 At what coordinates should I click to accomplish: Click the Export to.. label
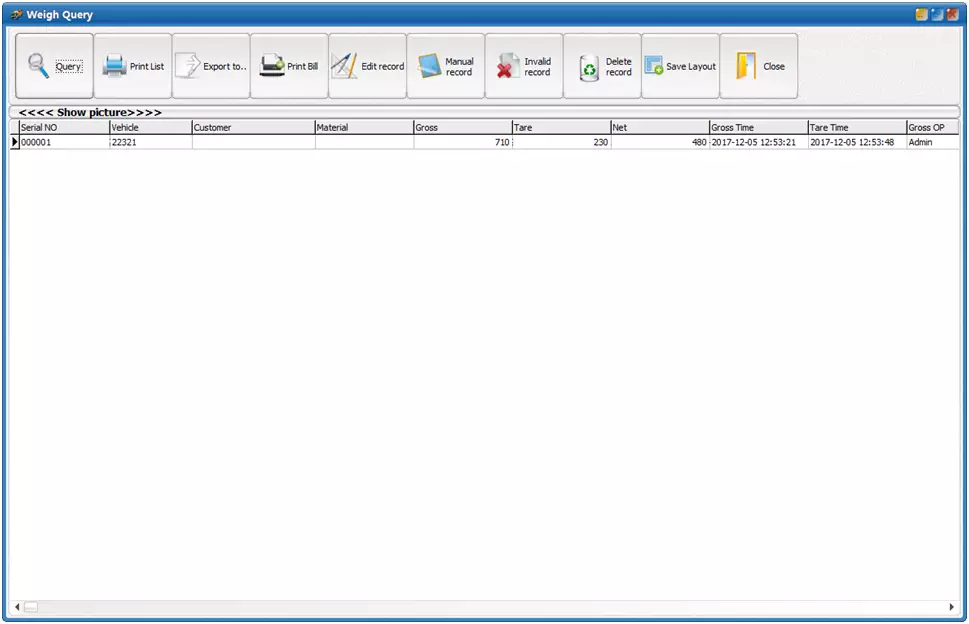coord(225,66)
